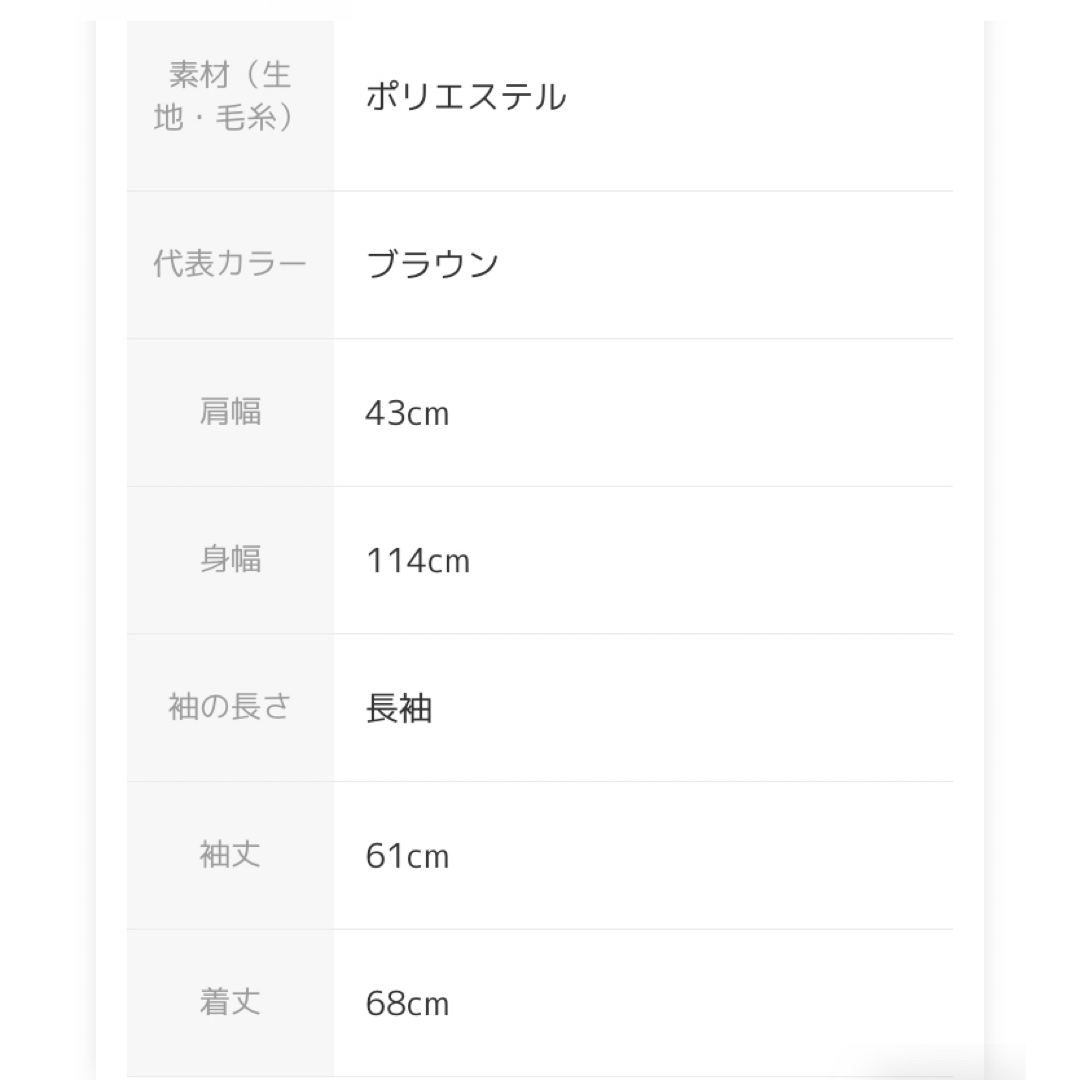Click the ブラウン color value
This screenshot has width=1080, height=1080.
point(432,264)
